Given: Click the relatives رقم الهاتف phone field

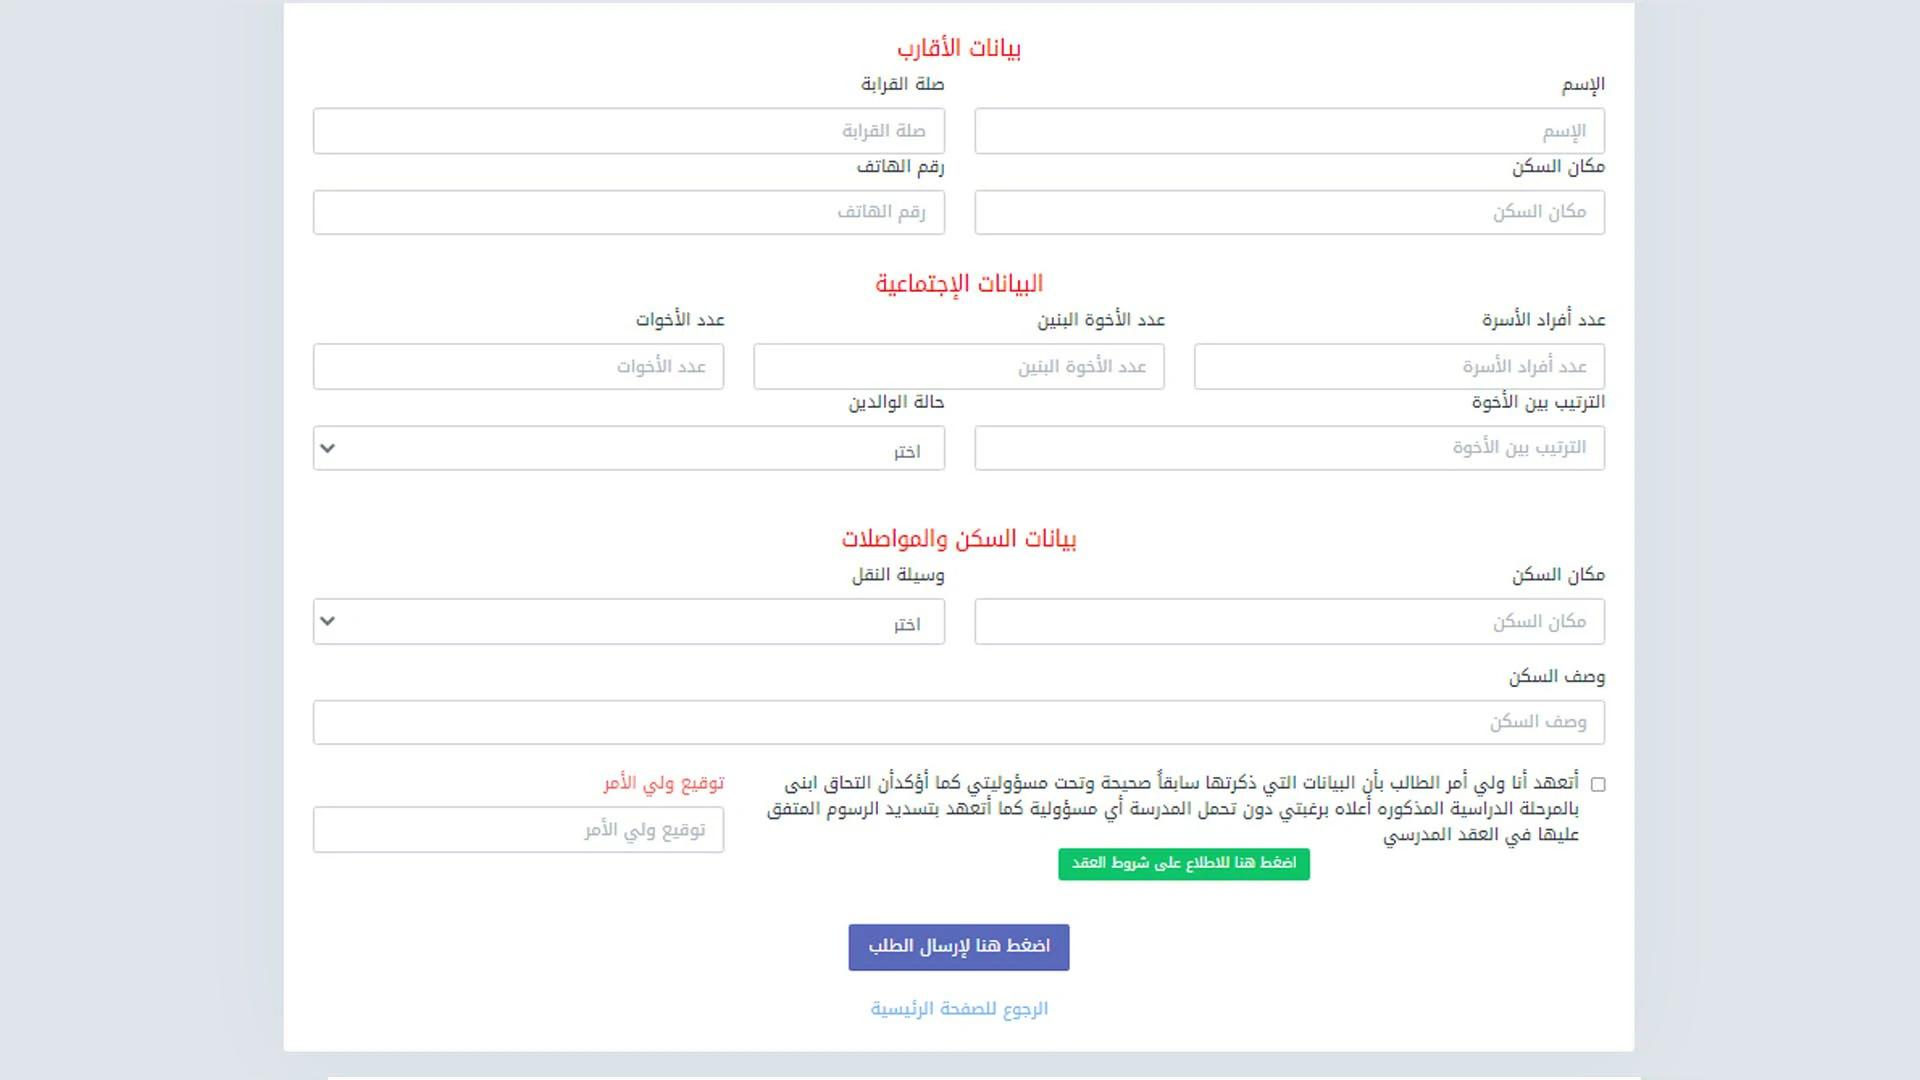Looking at the screenshot, I should pyautogui.click(x=628, y=213).
